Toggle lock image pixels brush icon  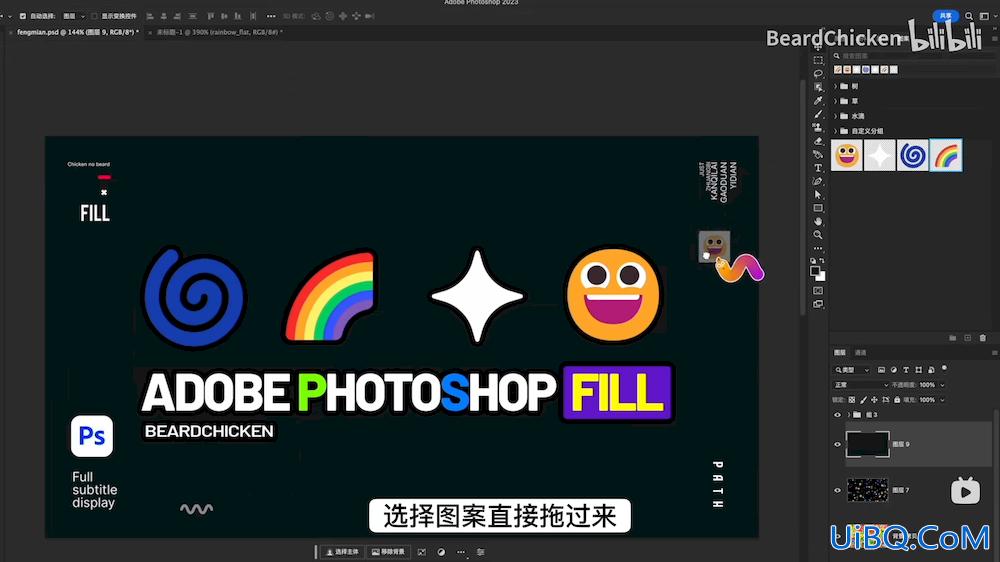864,400
